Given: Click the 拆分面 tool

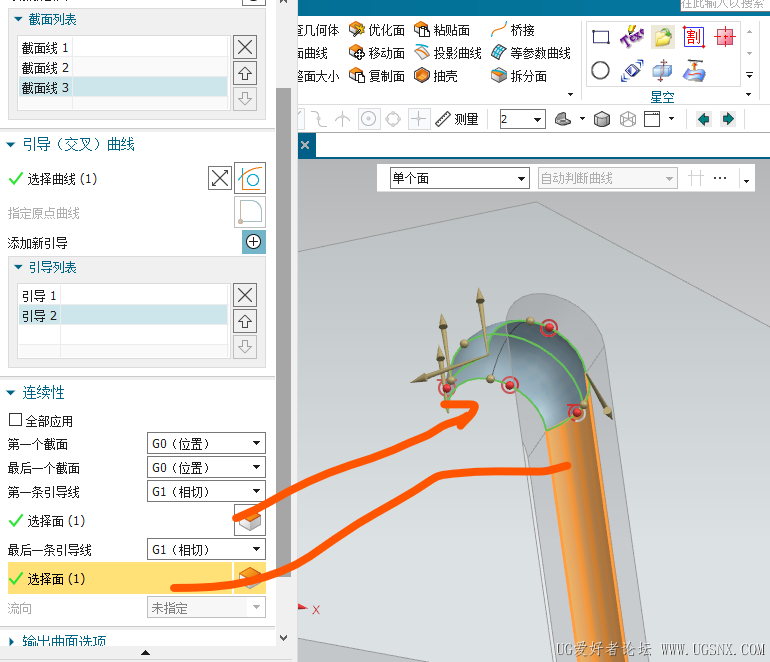Looking at the screenshot, I should pyautogui.click(x=519, y=76).
